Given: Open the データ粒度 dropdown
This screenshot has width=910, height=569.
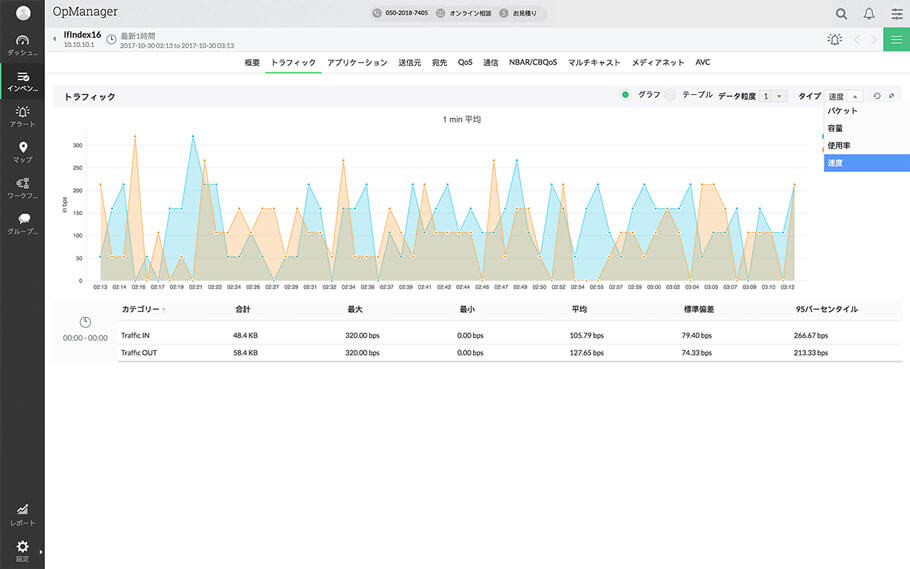Looking at the screenshot, I should tap(773, 96).
